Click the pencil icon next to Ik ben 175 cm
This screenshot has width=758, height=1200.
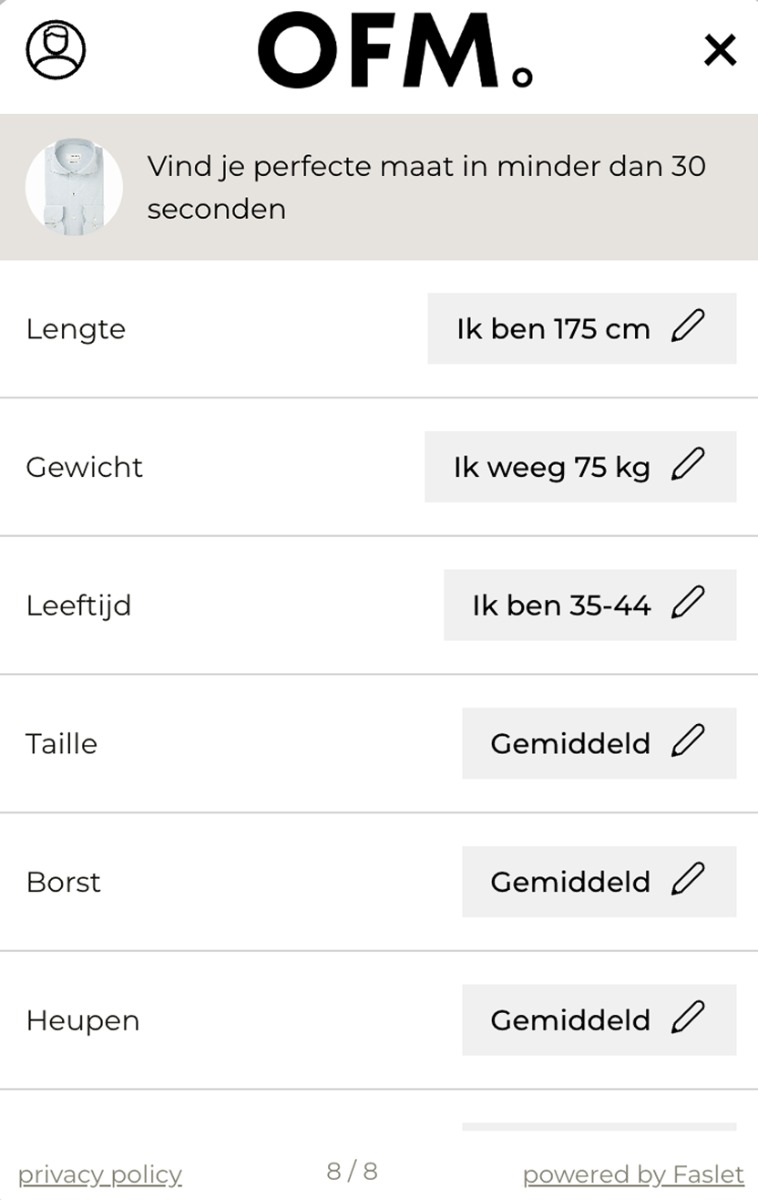[688, 326]
